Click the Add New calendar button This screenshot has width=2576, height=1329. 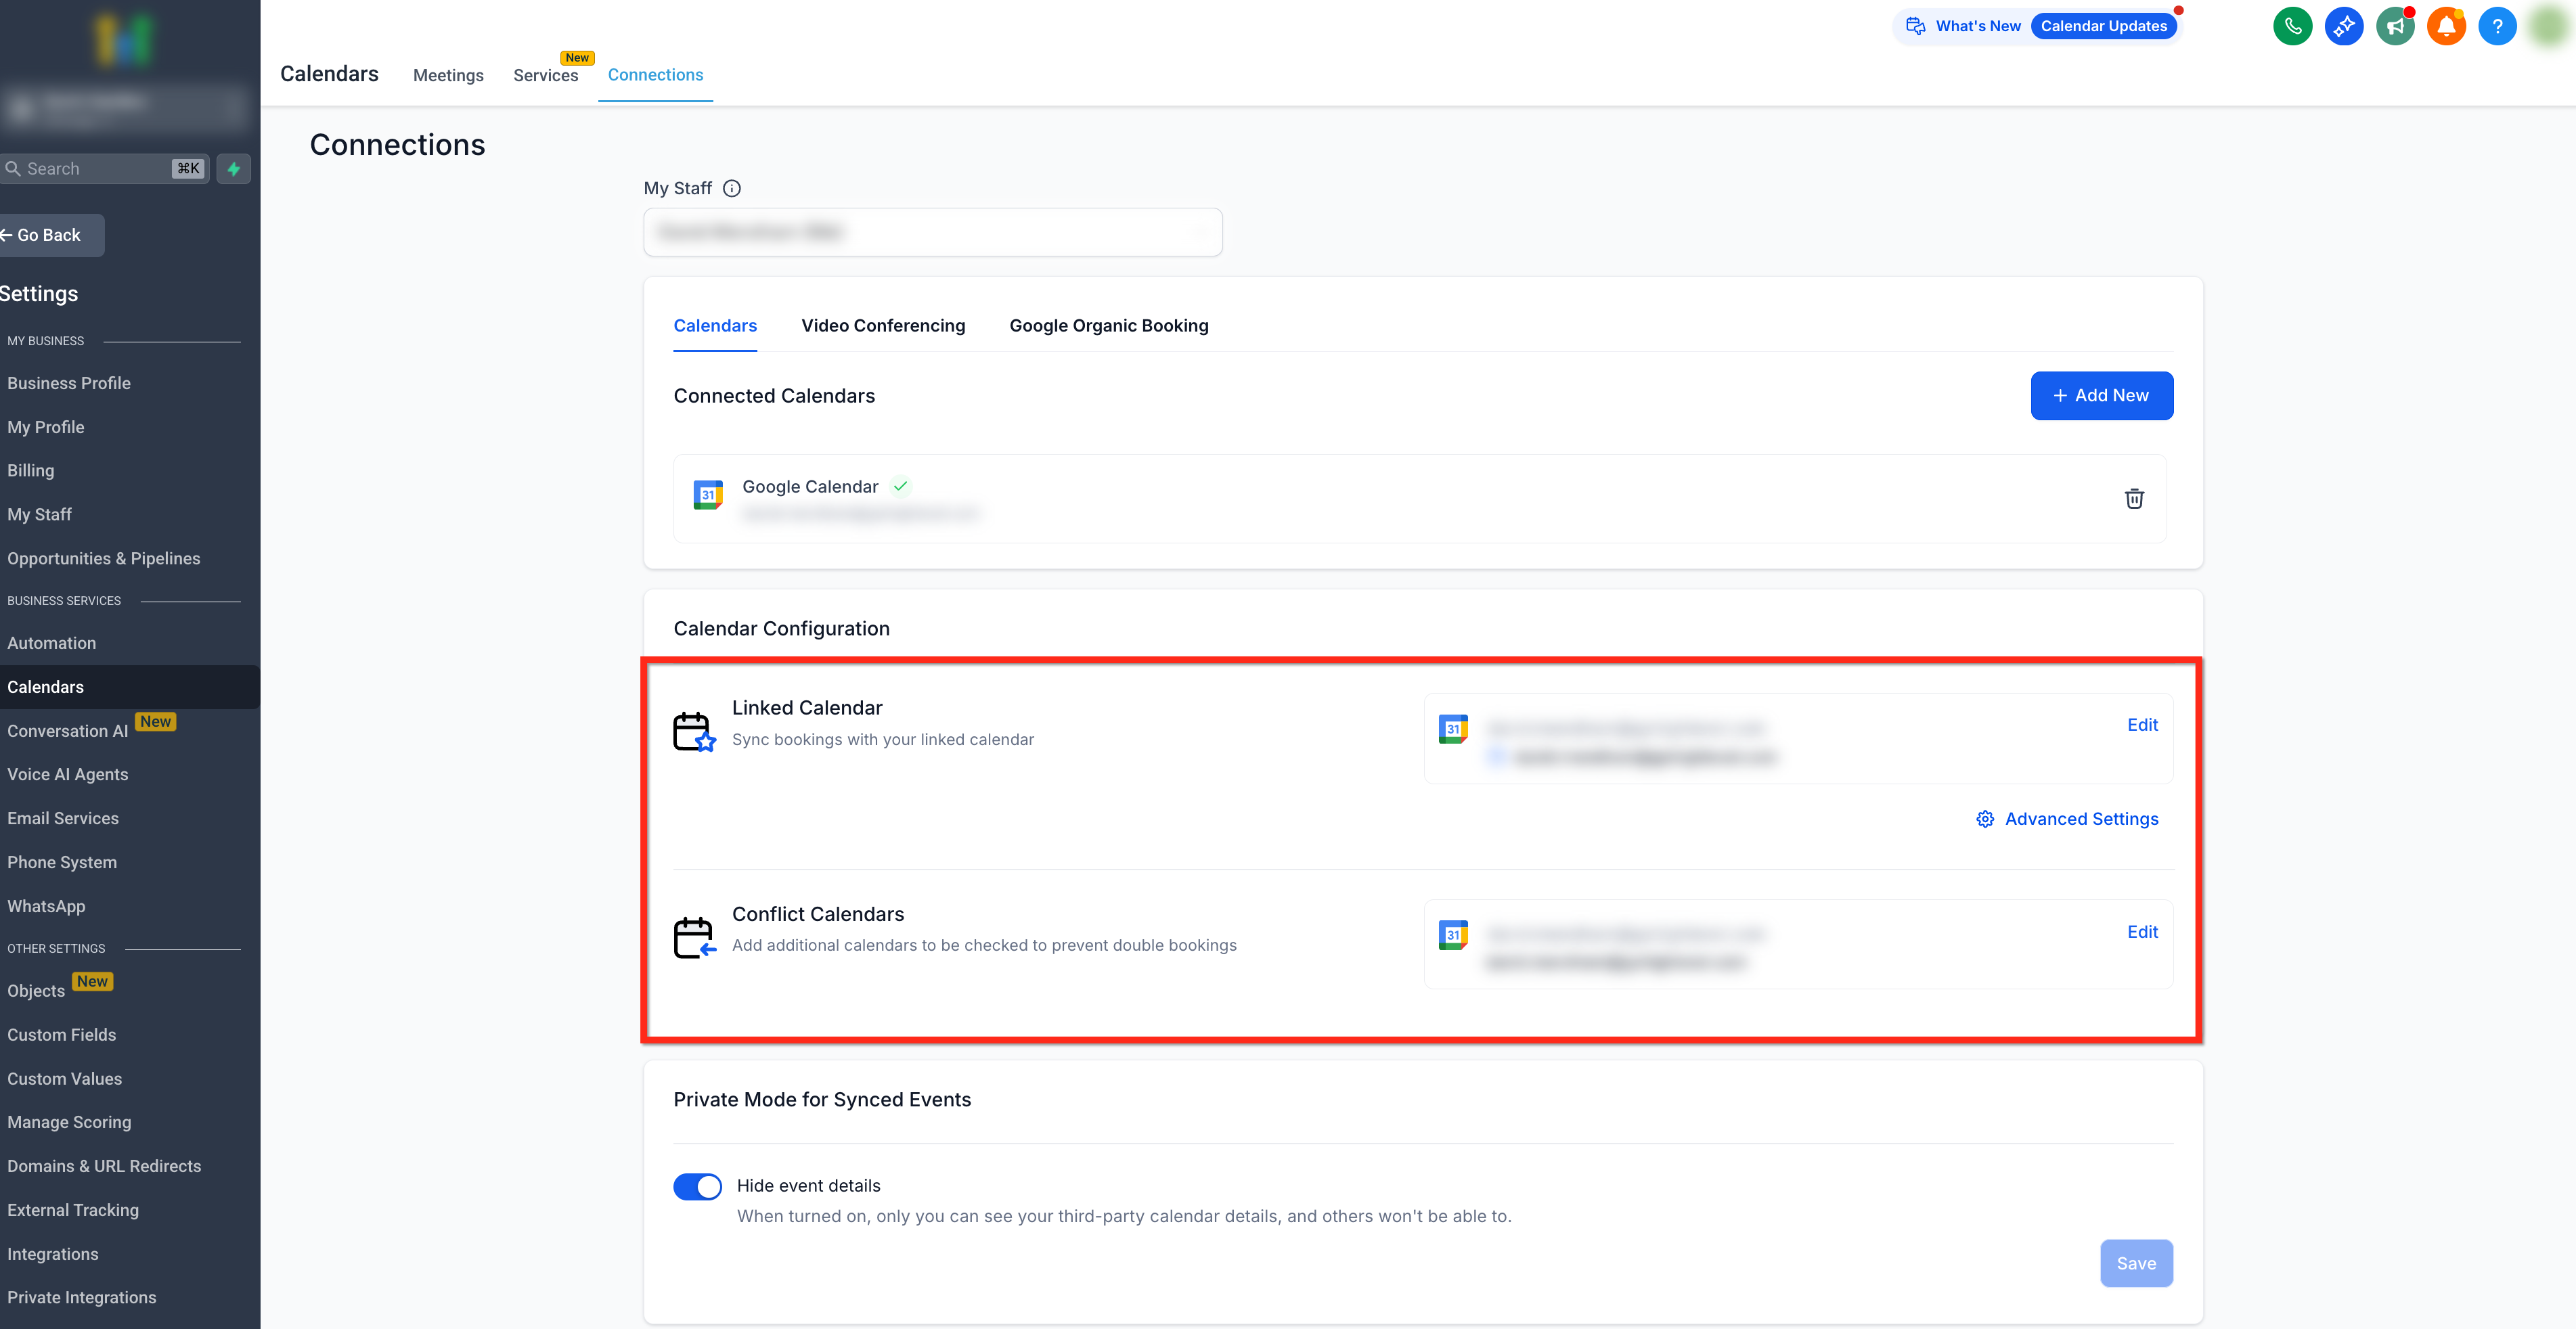(2101, 396)
